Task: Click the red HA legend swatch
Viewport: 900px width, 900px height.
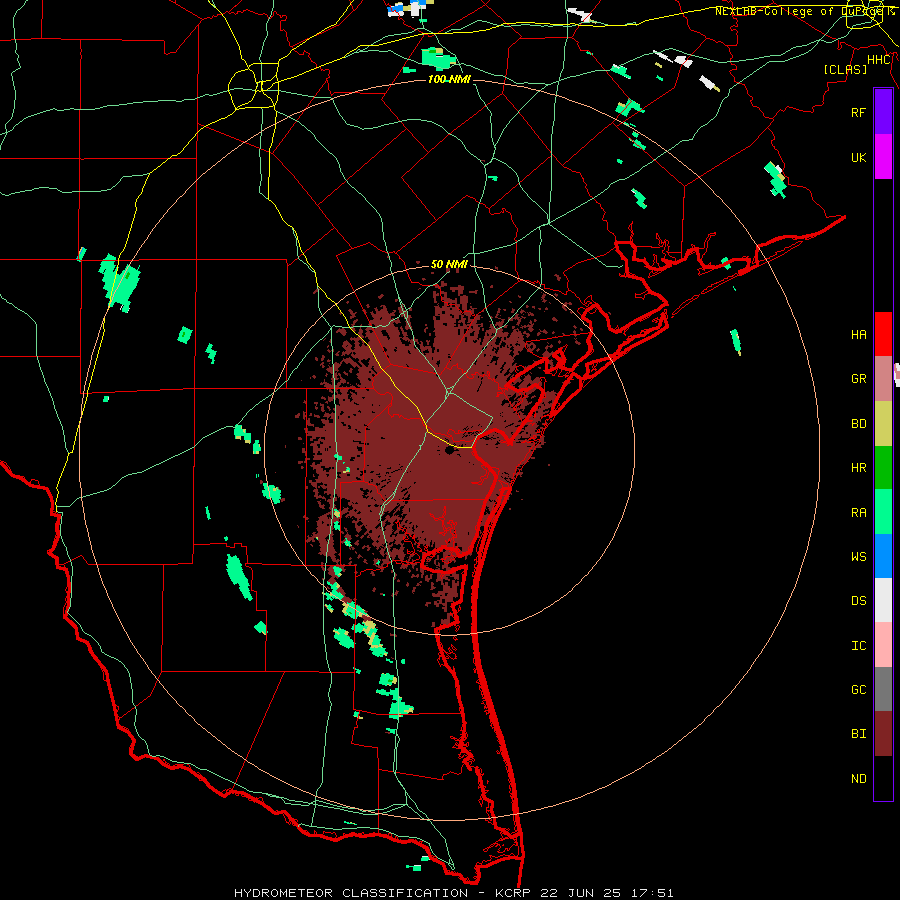Action: point(883,334)
